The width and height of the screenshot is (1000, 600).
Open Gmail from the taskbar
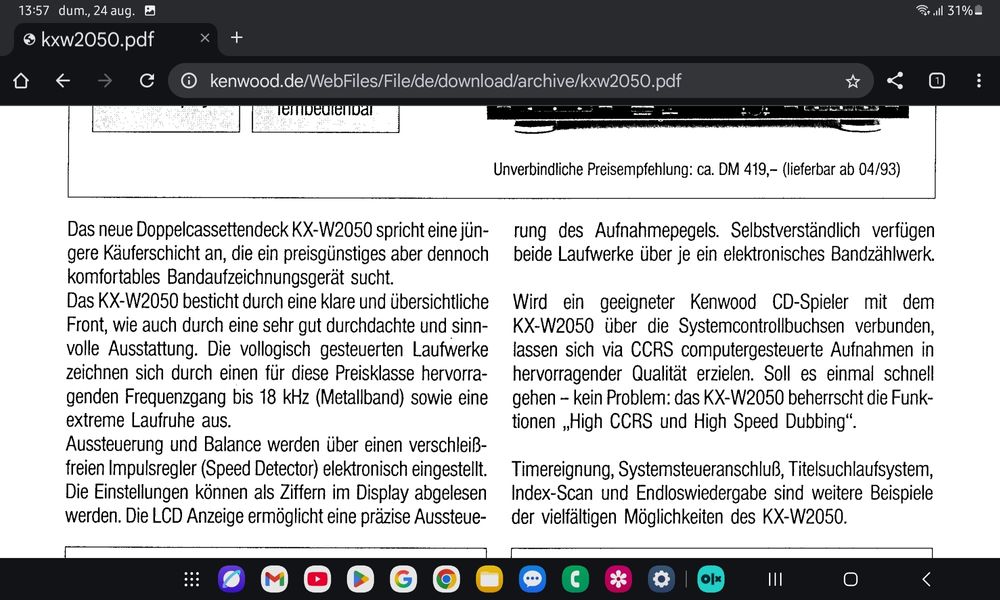click(x=274, y=579)
